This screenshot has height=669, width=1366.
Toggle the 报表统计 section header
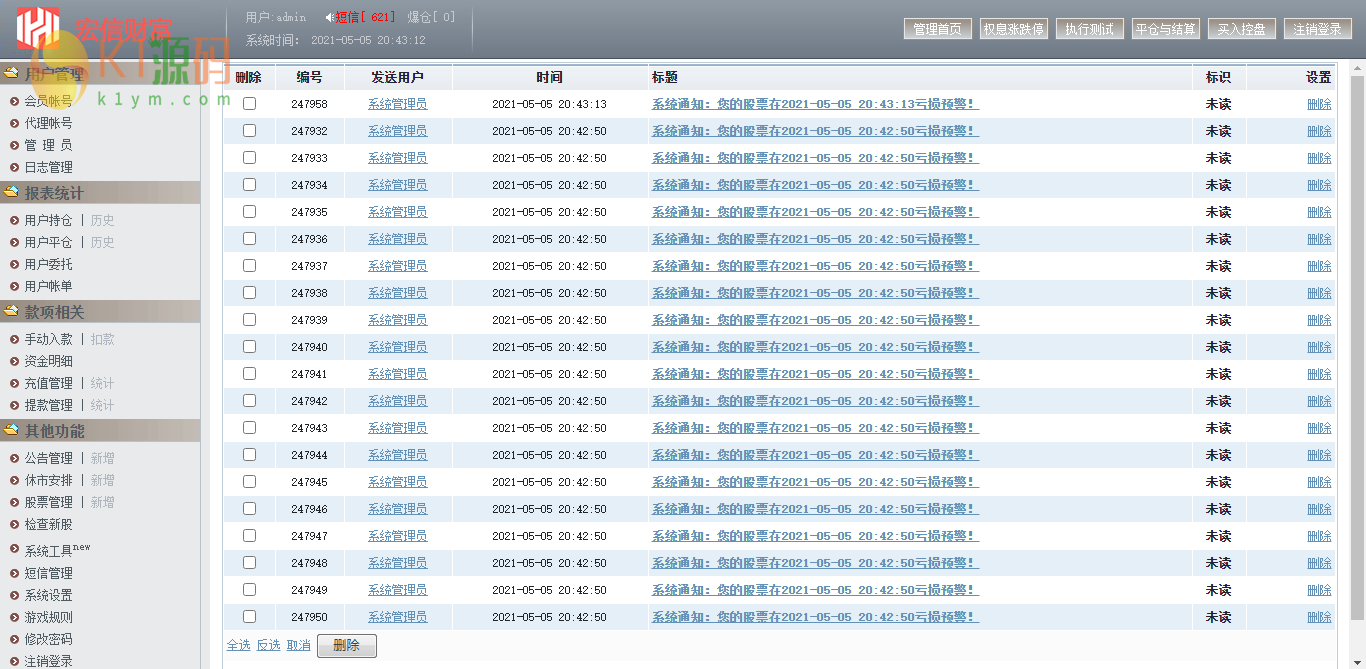pos(54,193)
